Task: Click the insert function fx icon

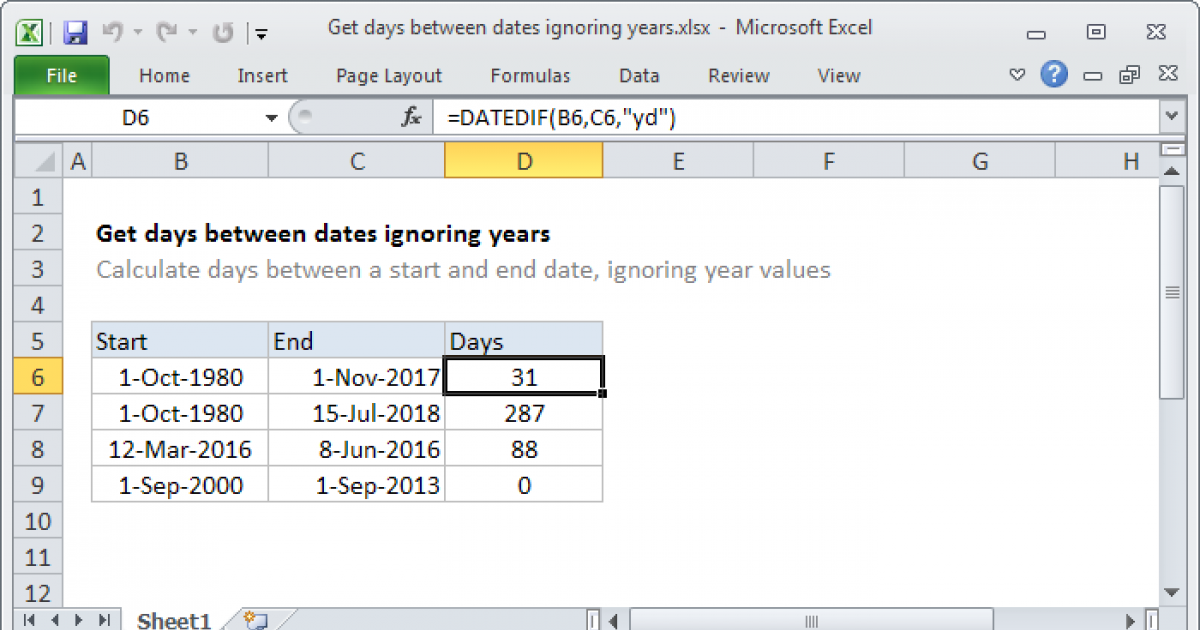Action: click(411, 118)
